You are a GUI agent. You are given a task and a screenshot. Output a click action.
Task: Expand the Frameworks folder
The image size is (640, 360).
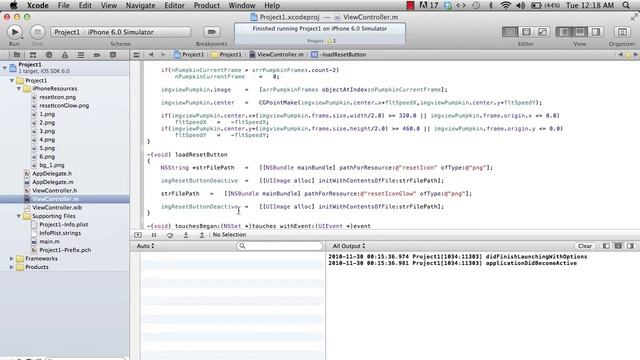12,258
